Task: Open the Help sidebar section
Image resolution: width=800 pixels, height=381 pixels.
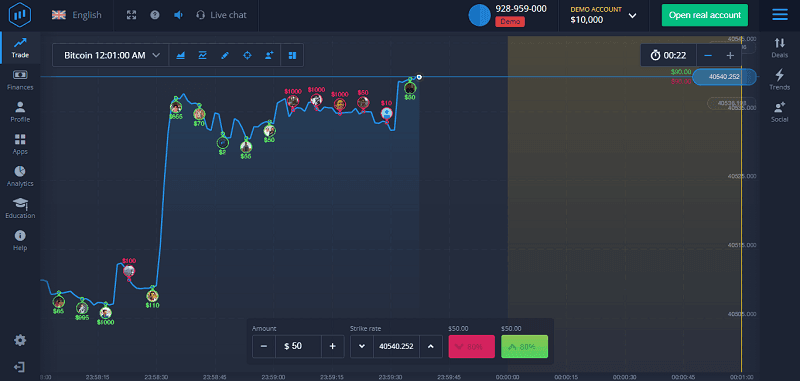Action: (20, 241)
